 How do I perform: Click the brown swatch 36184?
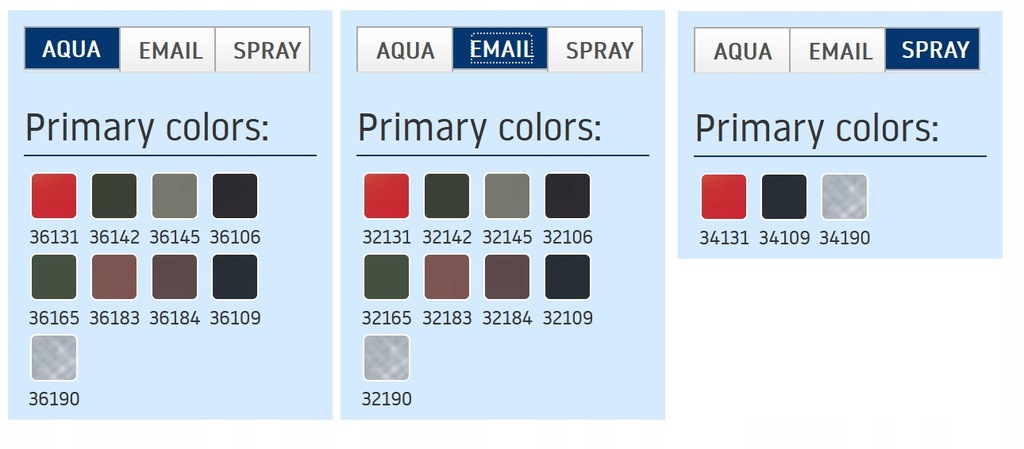coord(174,277)
